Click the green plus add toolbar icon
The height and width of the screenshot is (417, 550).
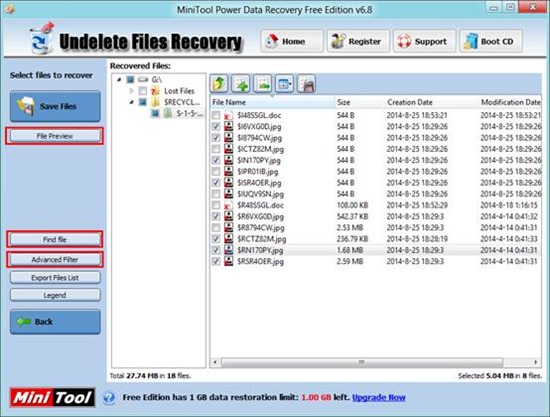pos(241,84)
